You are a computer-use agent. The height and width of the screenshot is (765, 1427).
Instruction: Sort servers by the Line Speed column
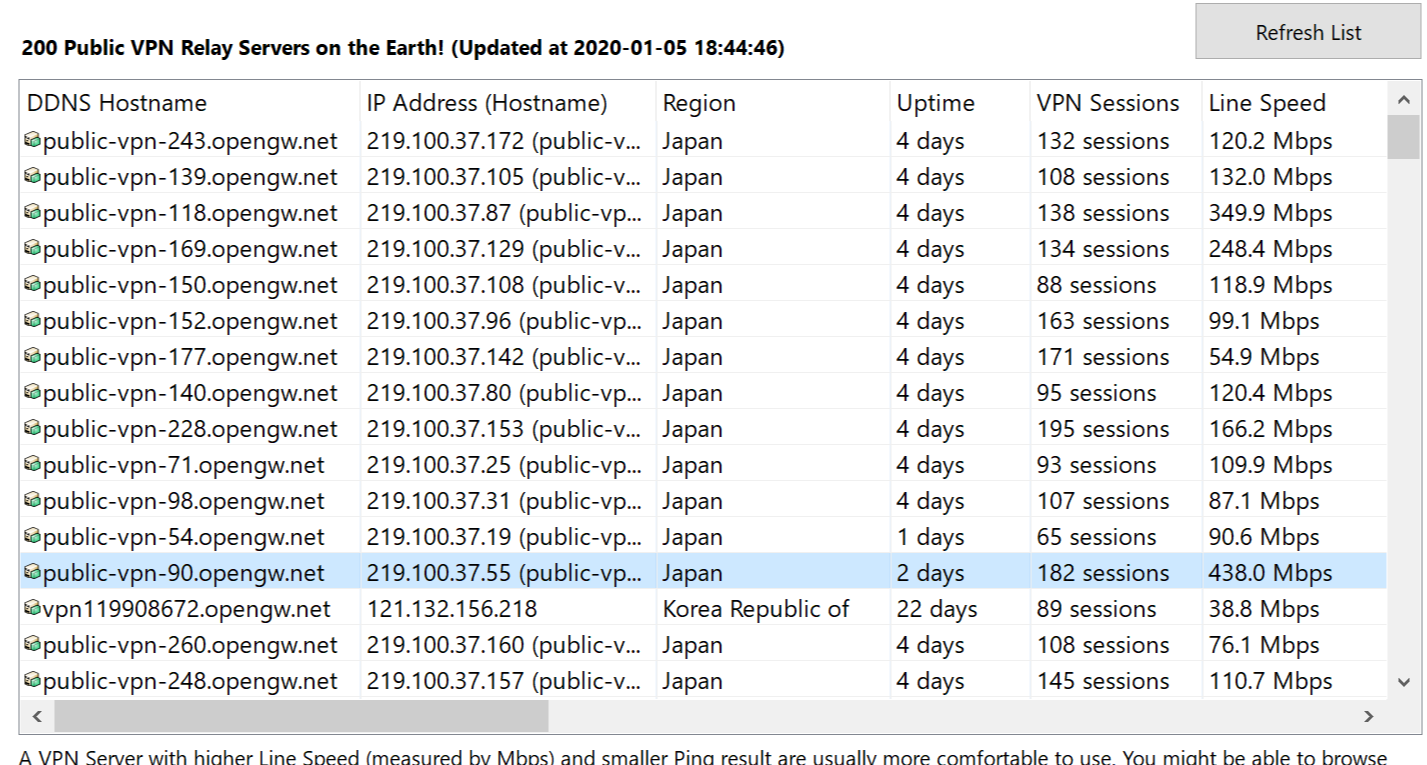coord(1267,102)
